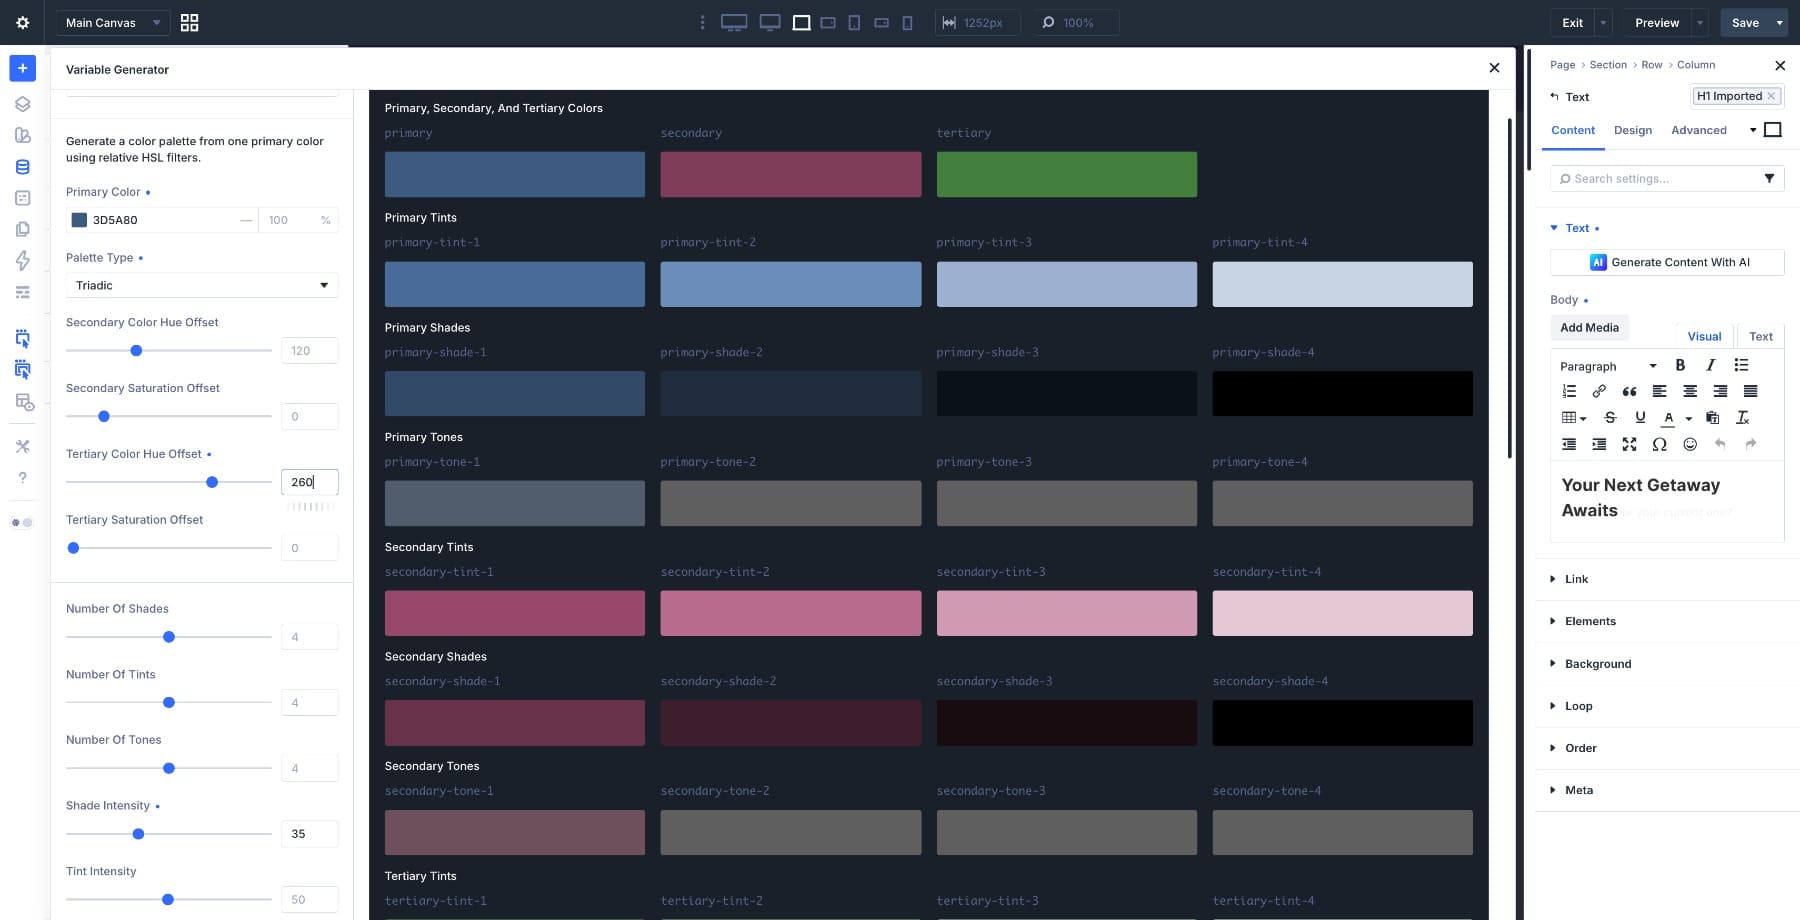1800x920 pixels.
Task: Remove the H1 Imported preset tag
Action: [x=1771, y=96]
